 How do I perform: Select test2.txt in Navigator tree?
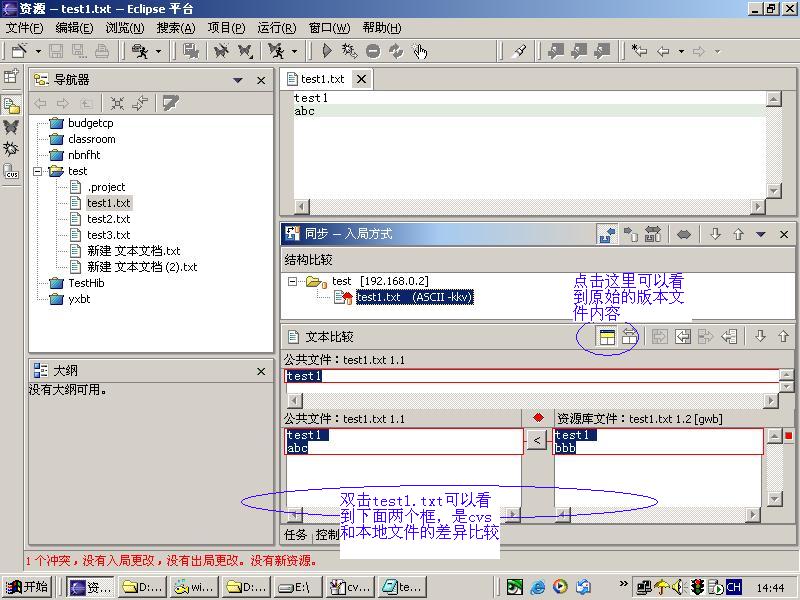(x=109, y=219)
